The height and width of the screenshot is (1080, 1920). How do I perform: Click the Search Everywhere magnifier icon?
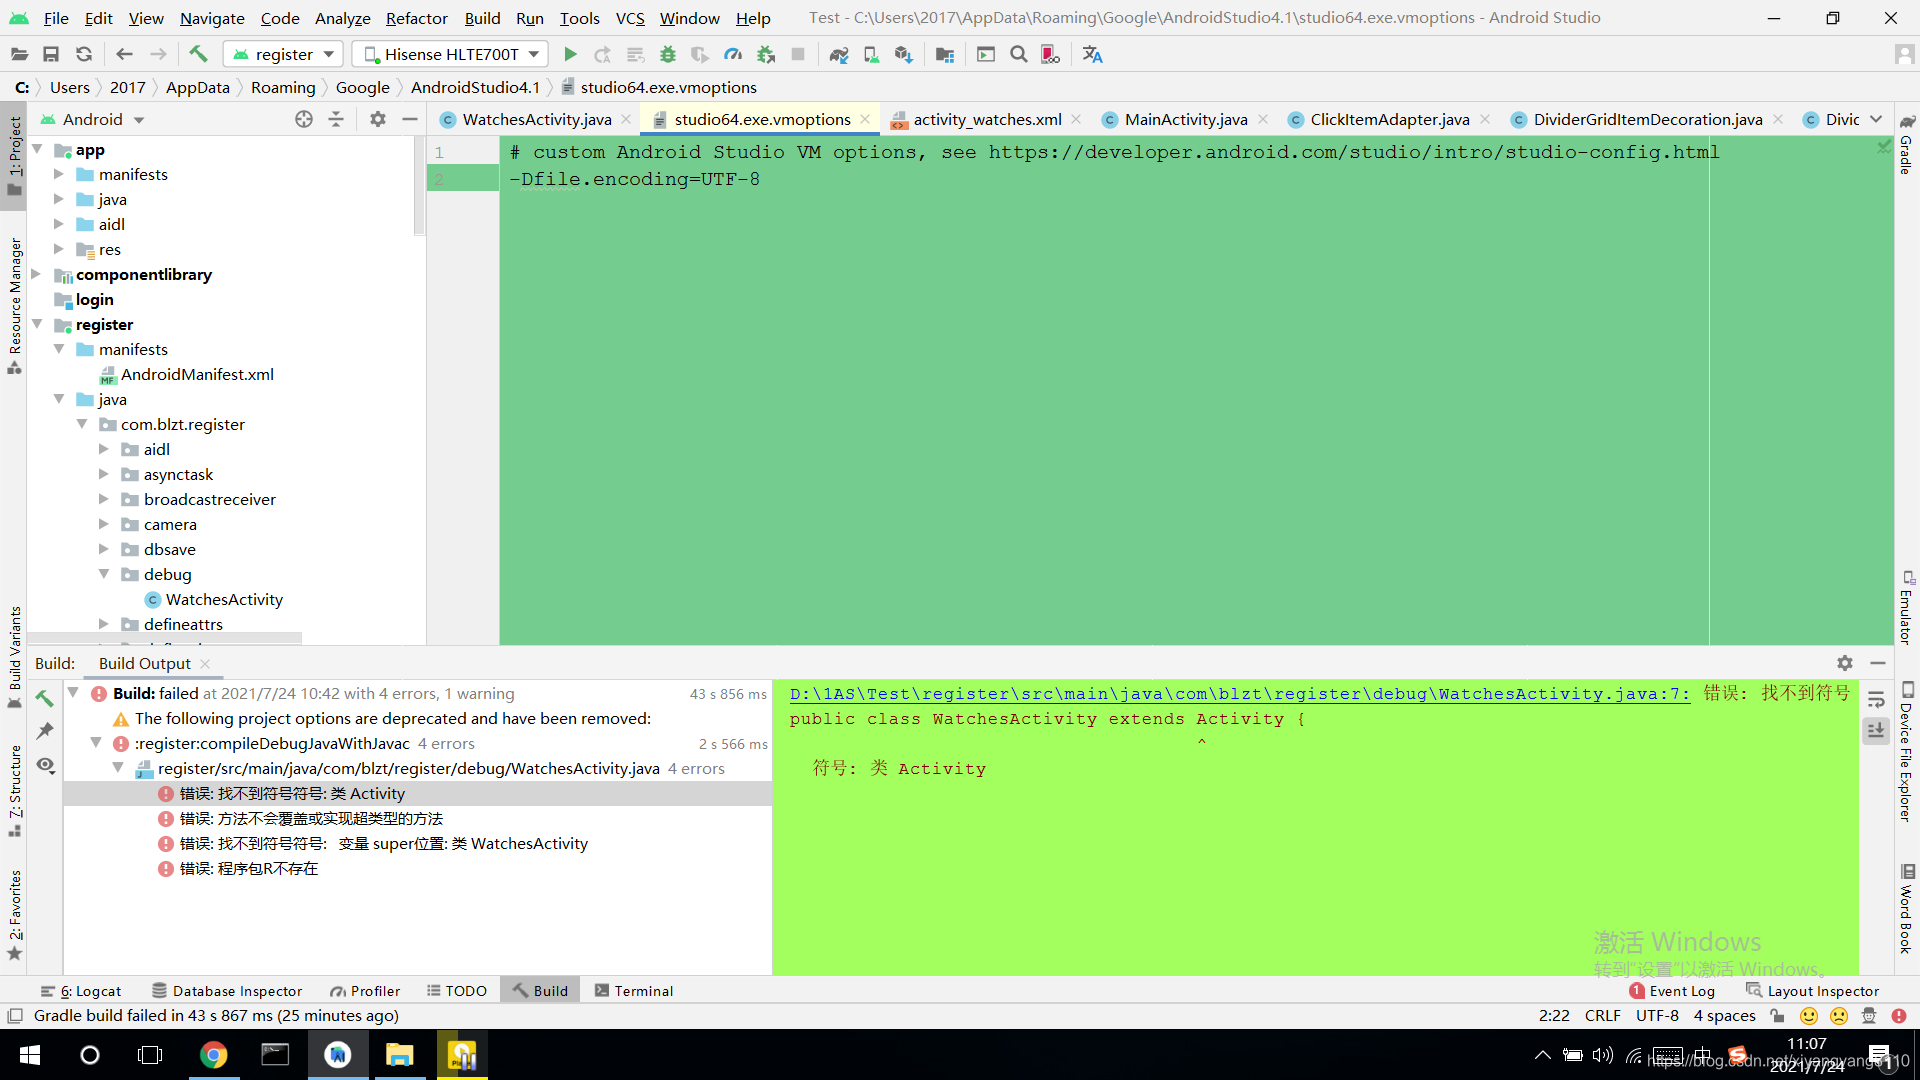click(1018, 55)
